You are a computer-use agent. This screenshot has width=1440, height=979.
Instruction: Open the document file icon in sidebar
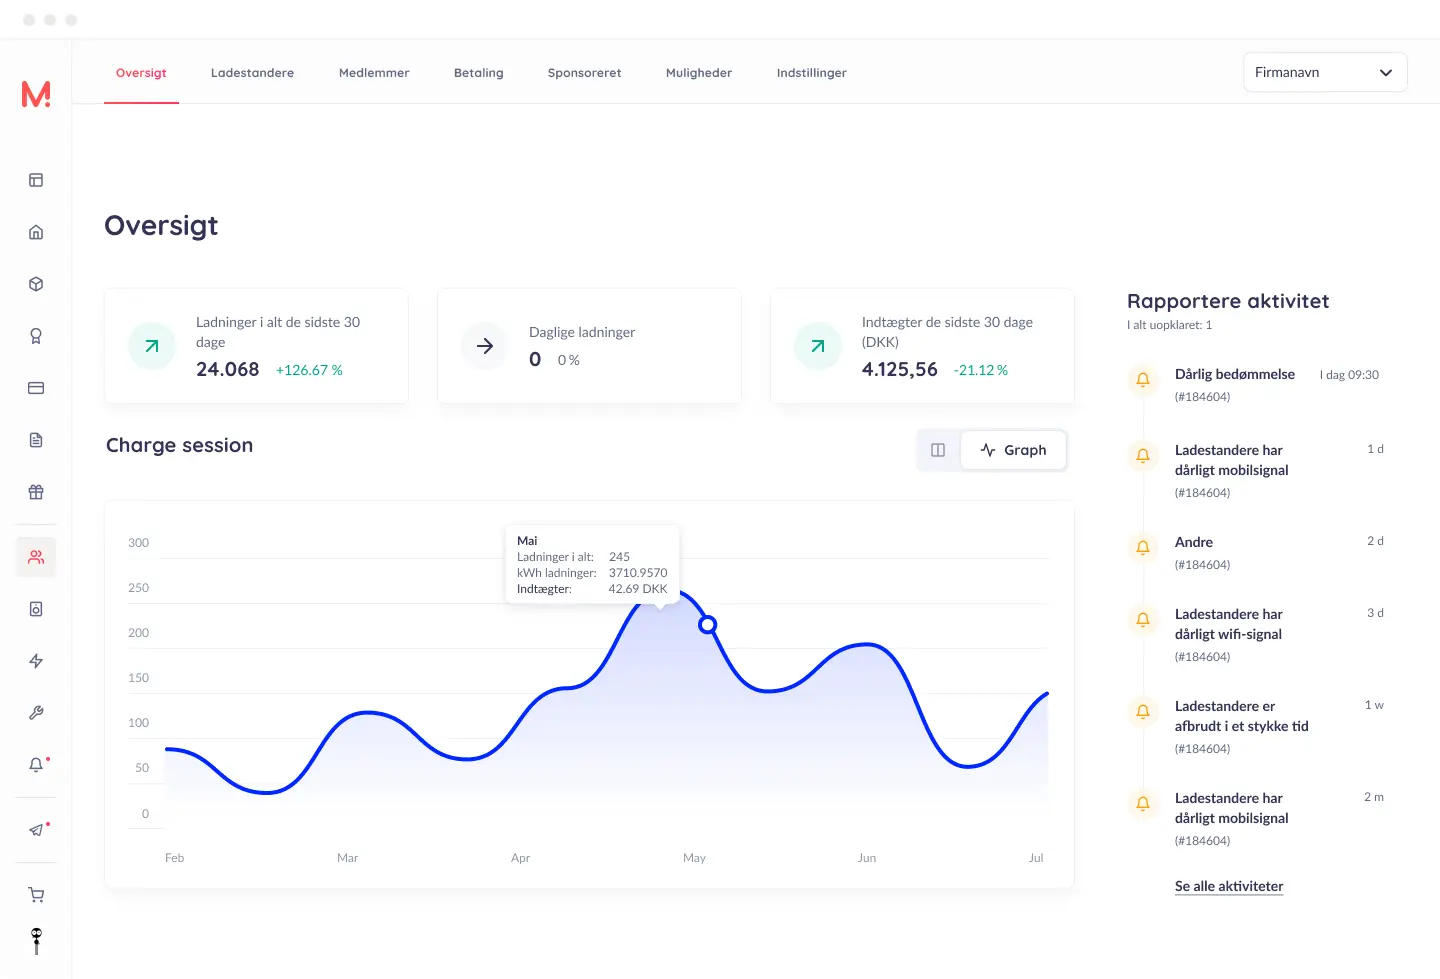tap(36, 440)
